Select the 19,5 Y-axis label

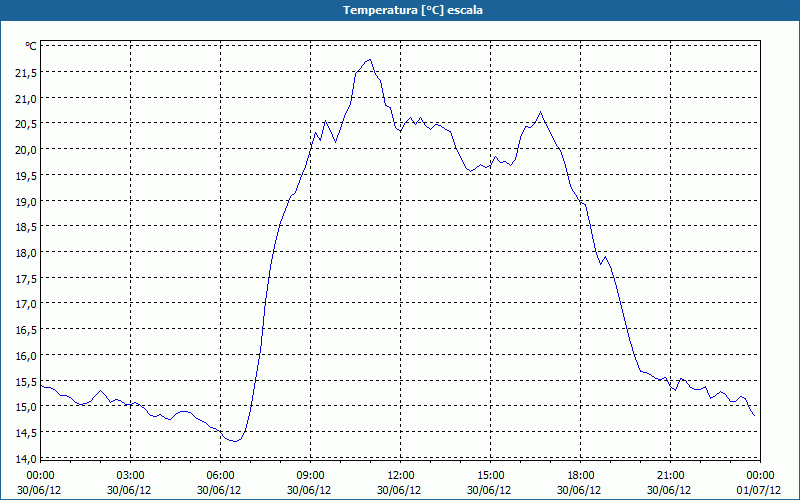(26, 176)
